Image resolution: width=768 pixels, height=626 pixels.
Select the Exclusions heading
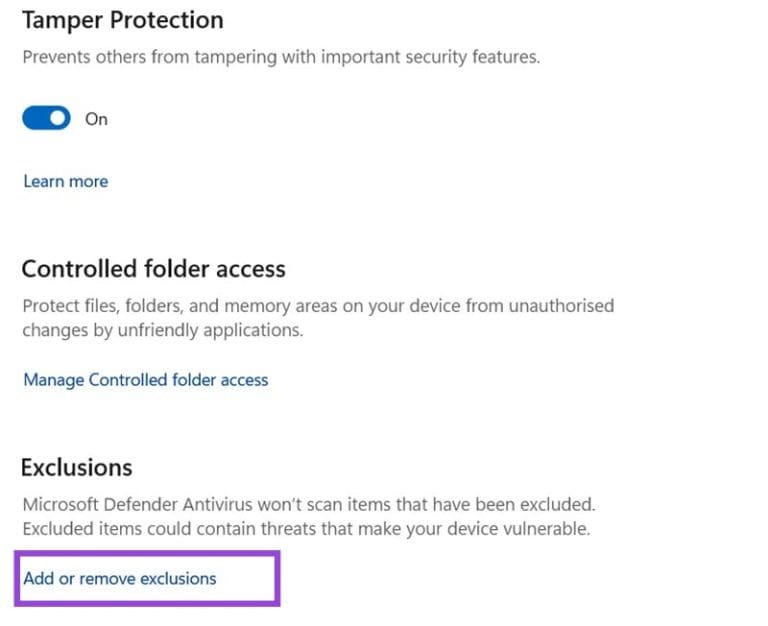coord(77,467)
